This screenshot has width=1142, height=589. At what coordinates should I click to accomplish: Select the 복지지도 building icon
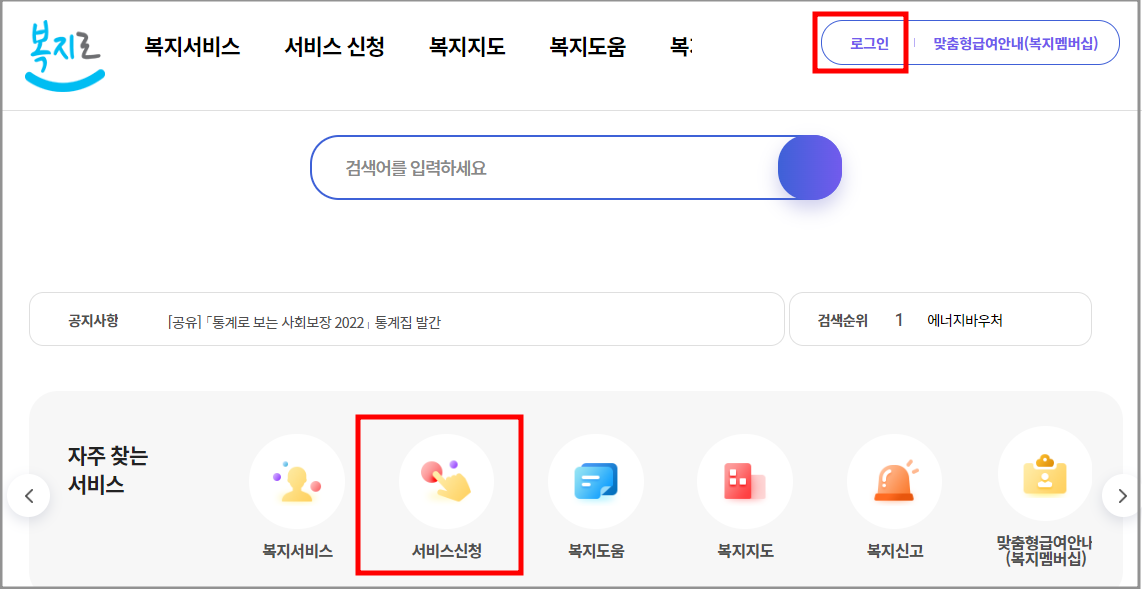point(745,480)
